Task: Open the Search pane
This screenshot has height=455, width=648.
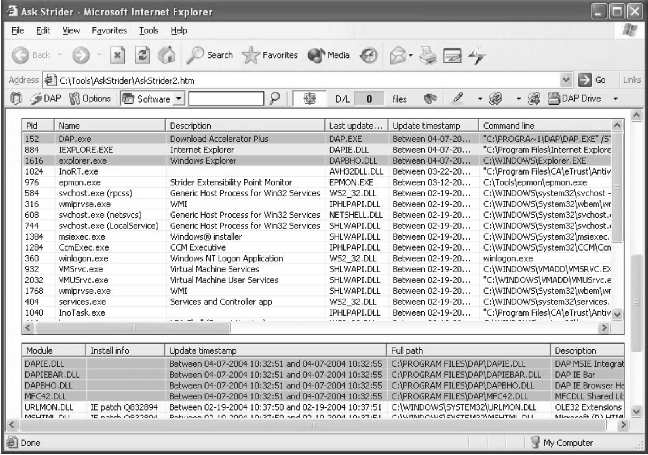Action: click(x=209, y=55)
